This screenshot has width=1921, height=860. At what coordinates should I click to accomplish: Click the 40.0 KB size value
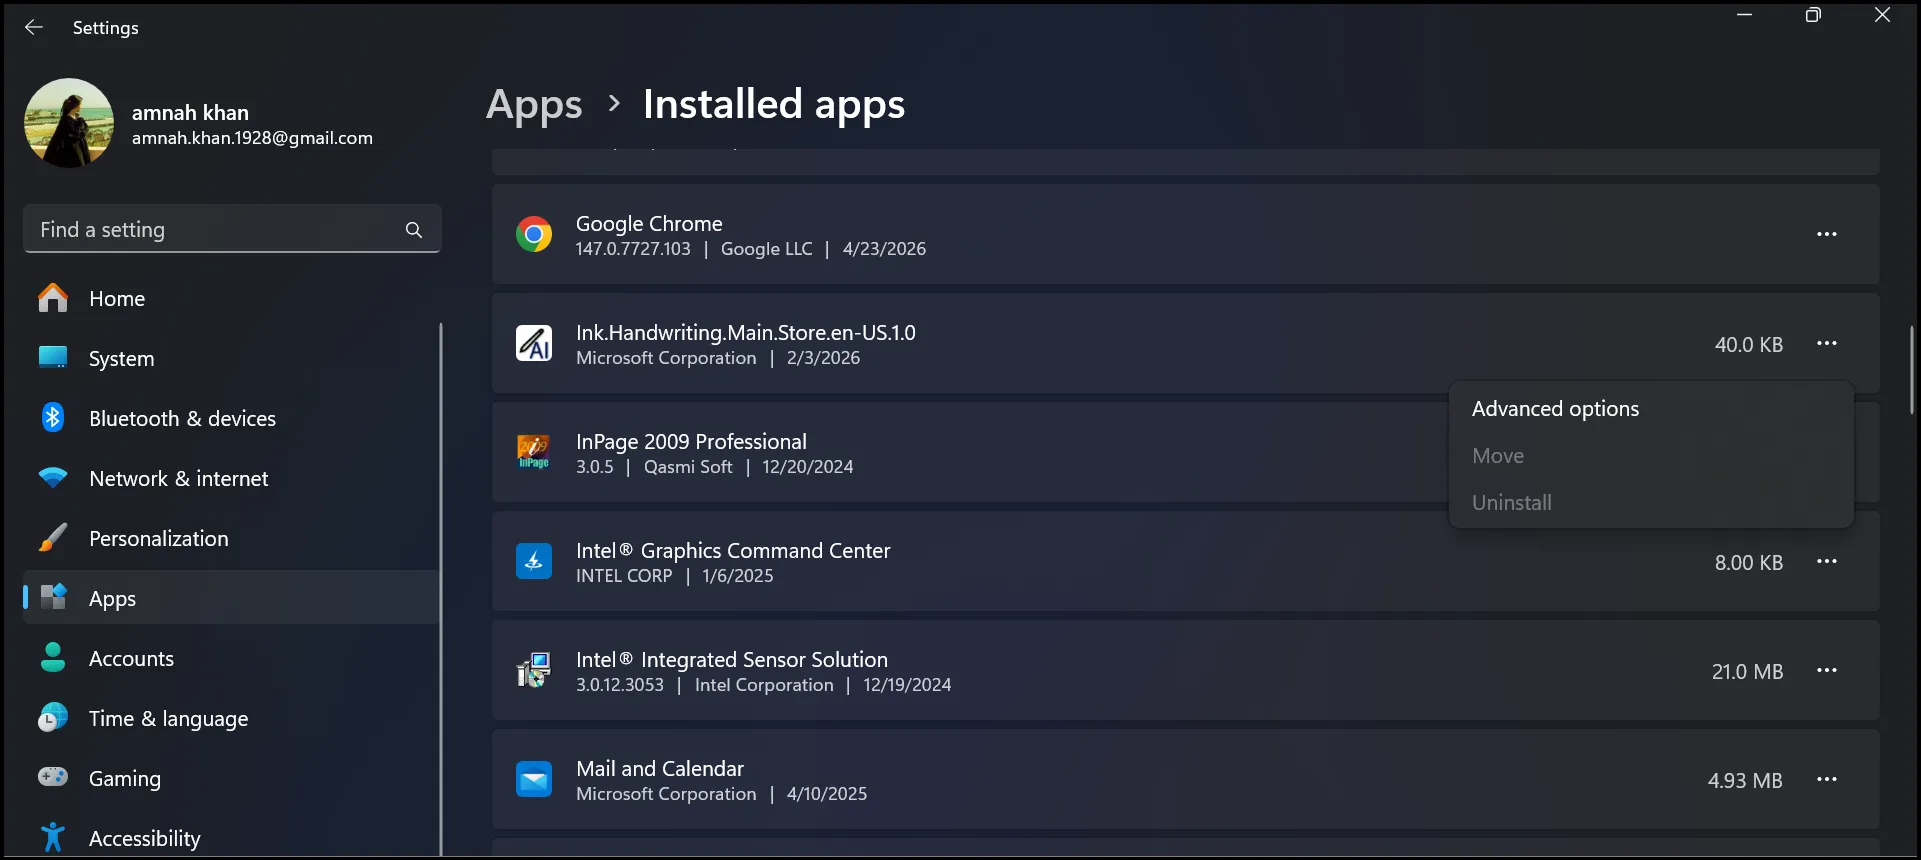click(1749, 345)
